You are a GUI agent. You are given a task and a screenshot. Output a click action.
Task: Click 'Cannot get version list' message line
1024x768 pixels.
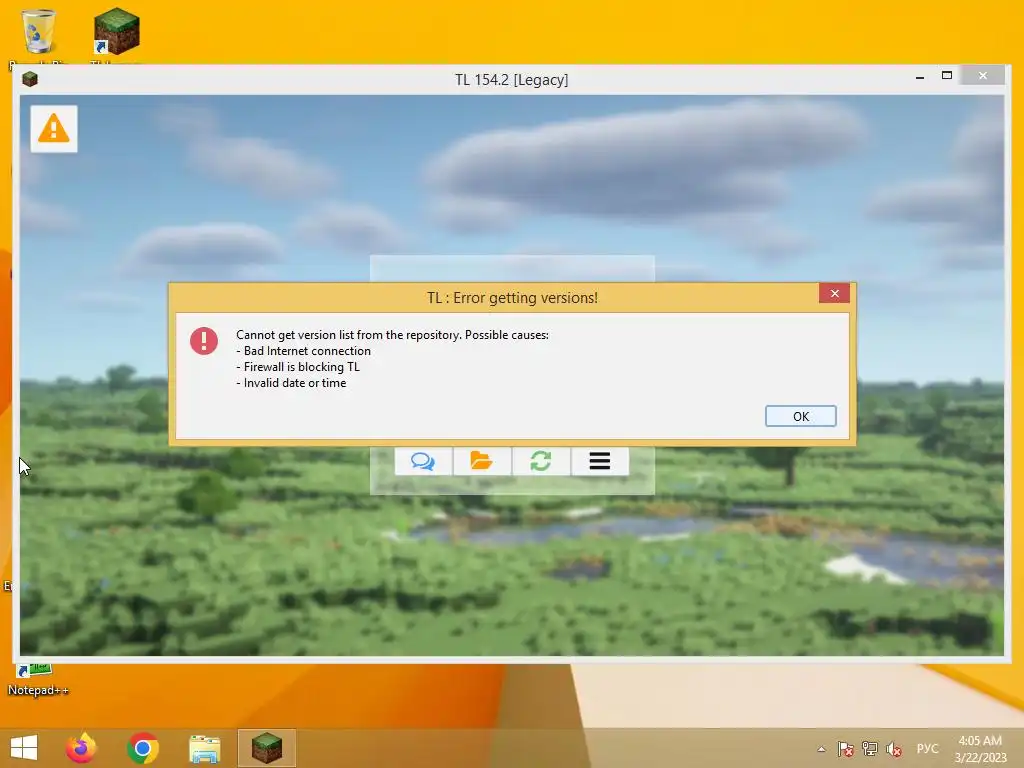pos(392,335)
